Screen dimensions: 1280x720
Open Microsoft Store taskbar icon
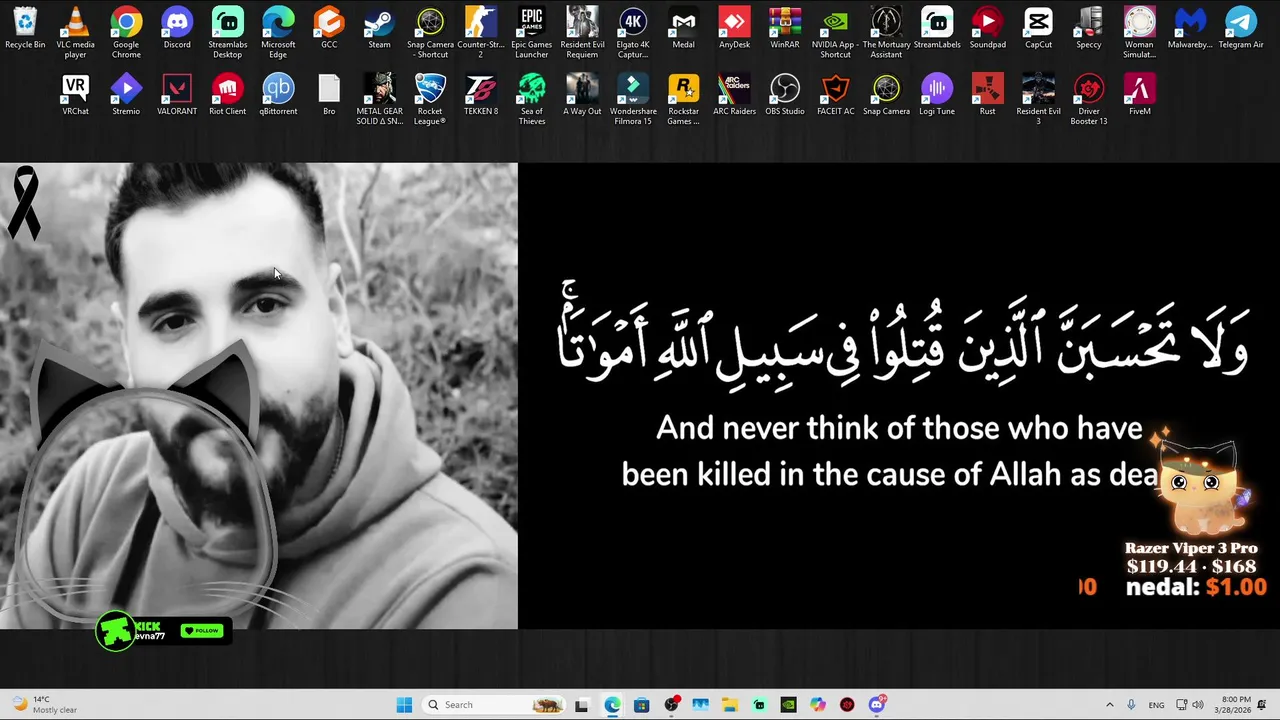642,705
